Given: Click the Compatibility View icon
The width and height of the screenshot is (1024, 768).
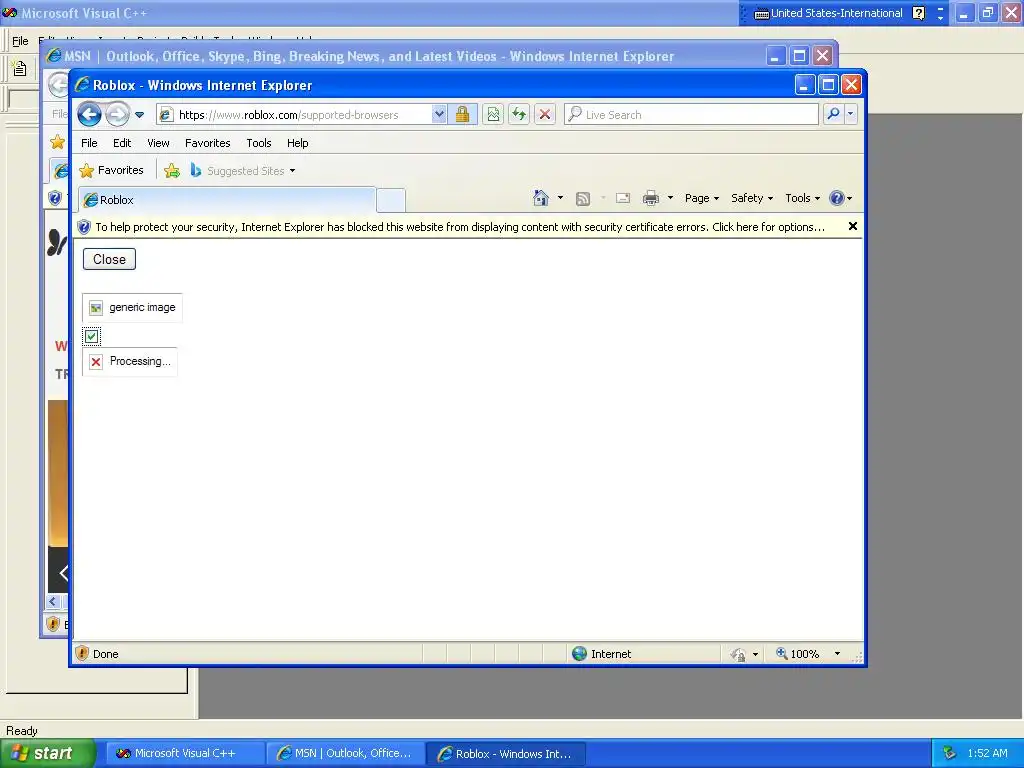Looking at the screenshot, I should point(494,115).
